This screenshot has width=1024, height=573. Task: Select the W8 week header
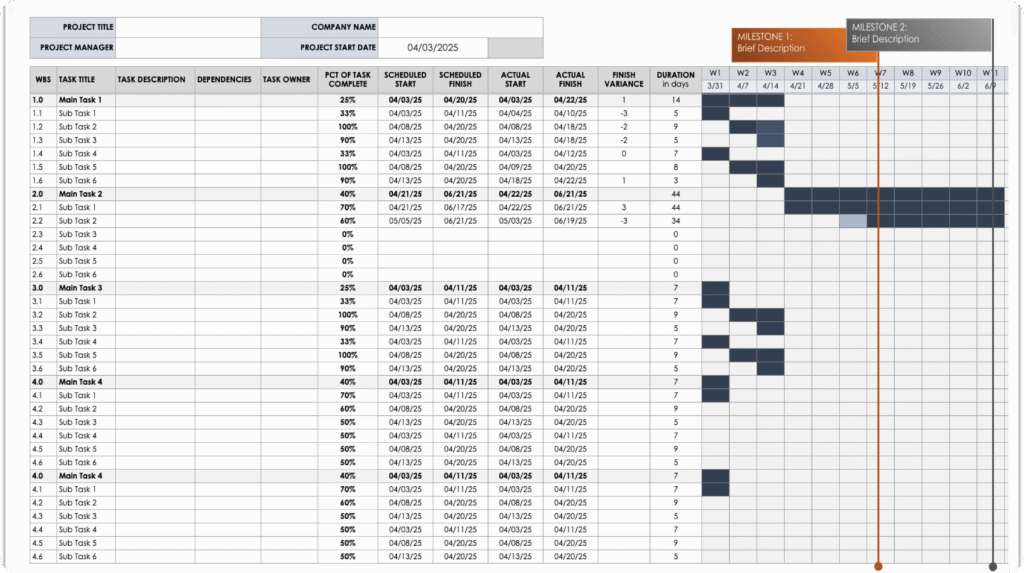908,73
